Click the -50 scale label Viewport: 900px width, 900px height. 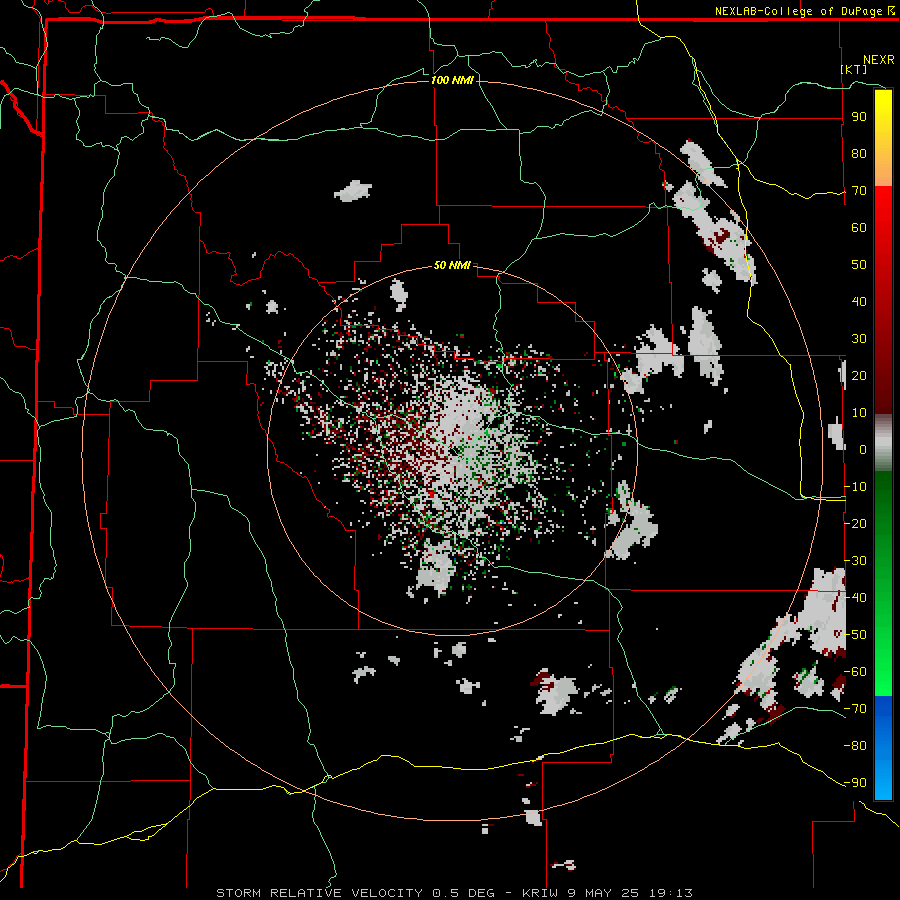coord(856,635)
